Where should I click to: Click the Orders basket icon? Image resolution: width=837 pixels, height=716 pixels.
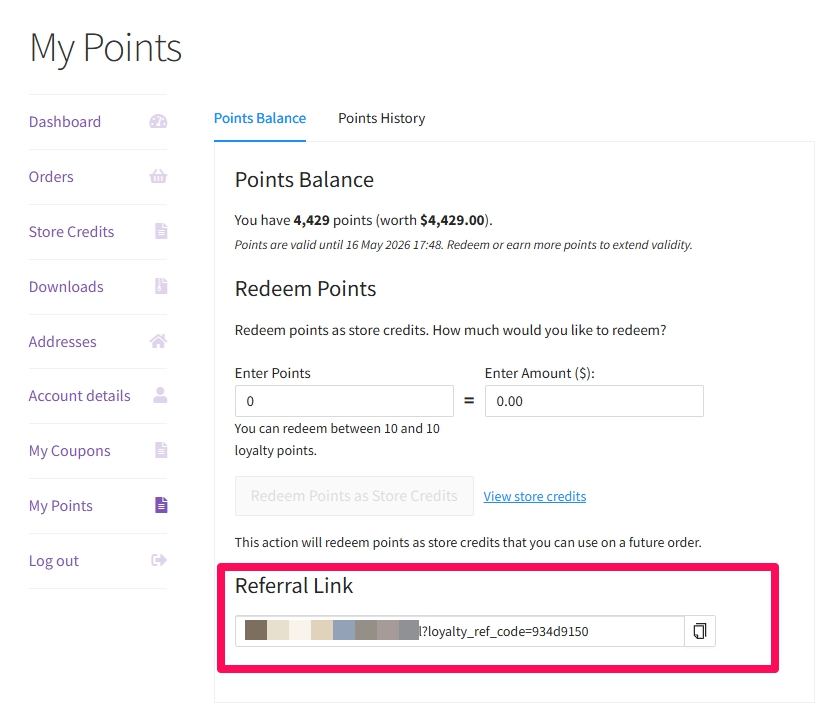click(158, 176)
